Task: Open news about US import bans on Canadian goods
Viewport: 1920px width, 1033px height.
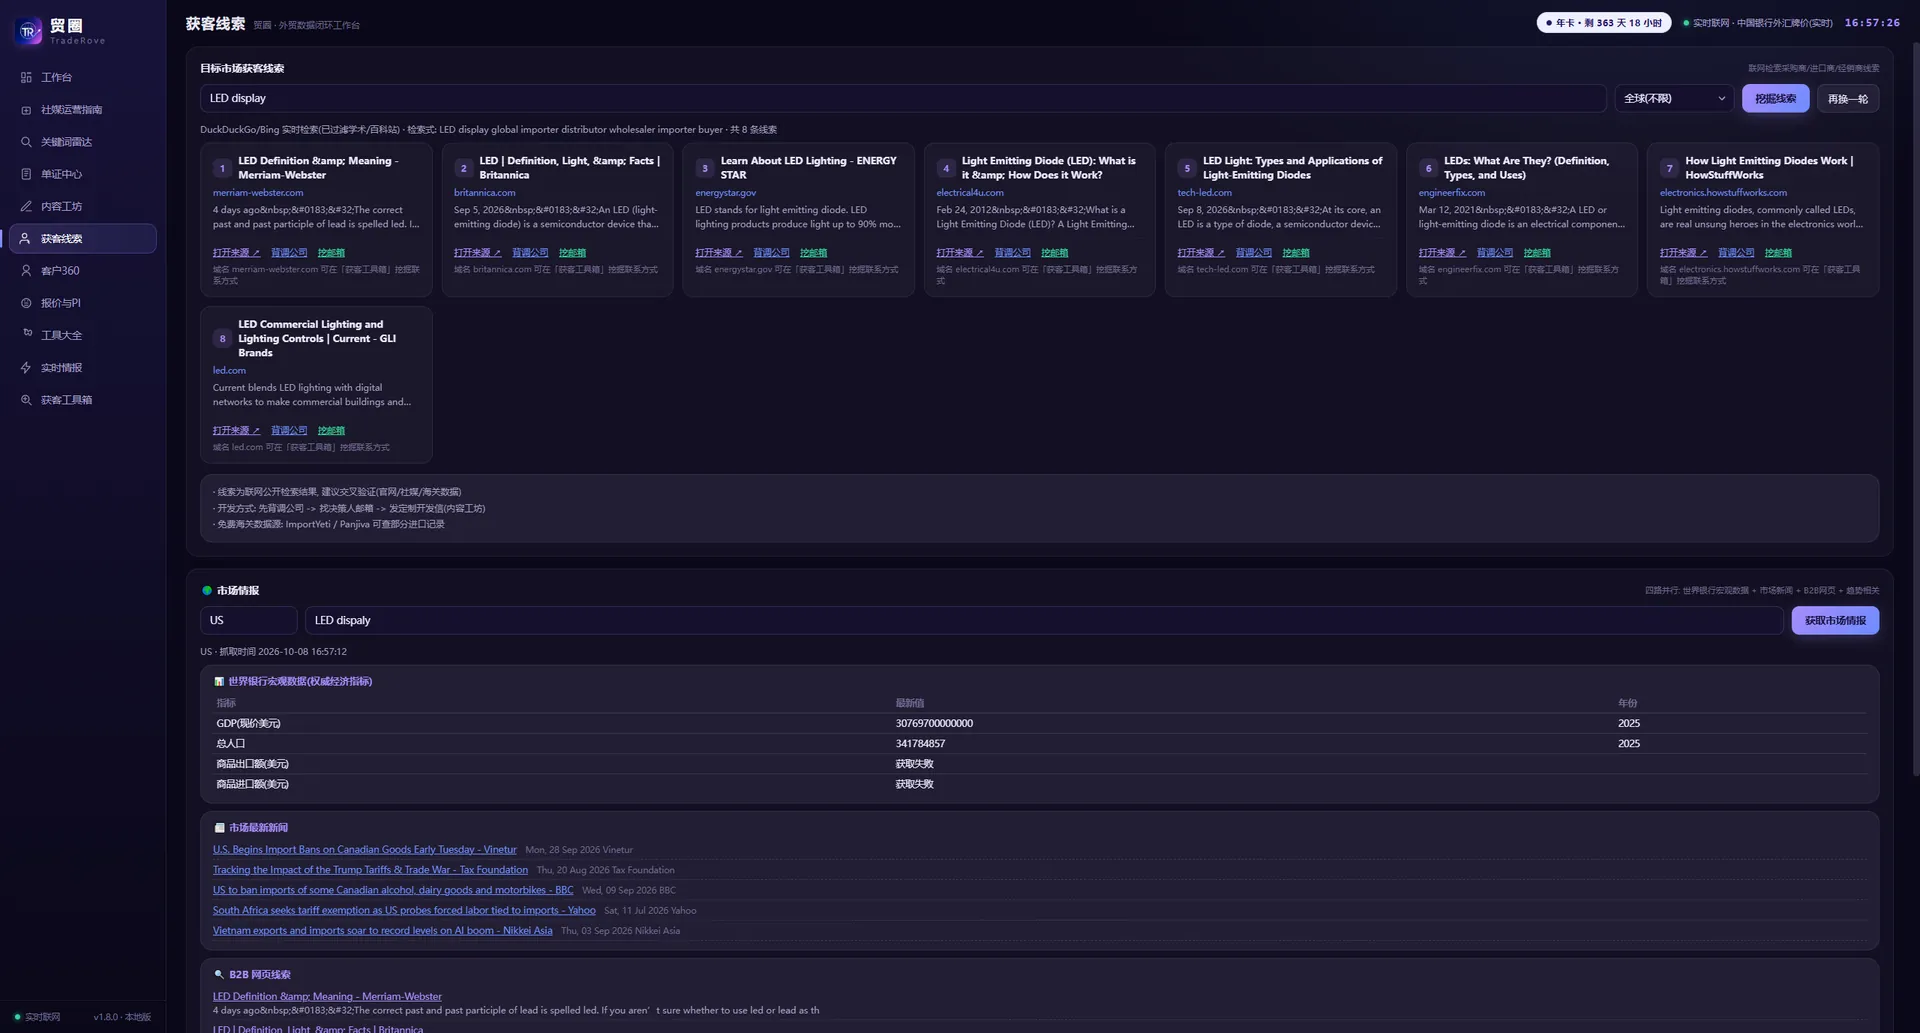Action: click(364, 850)
